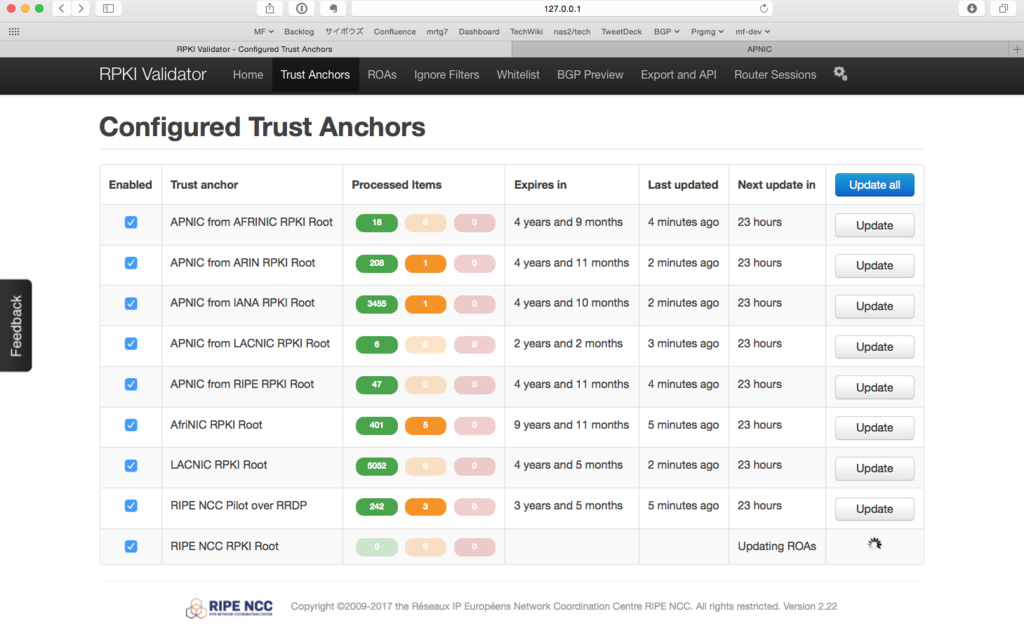The image size is (1024, 628).
Task: Update RIPE NCC Pilot over RRDP
Action: [x=874, y=509]
